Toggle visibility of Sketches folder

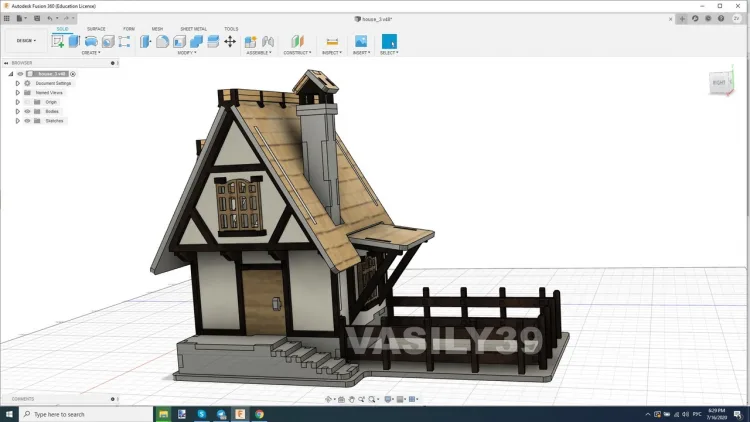[x=27, y=121]
